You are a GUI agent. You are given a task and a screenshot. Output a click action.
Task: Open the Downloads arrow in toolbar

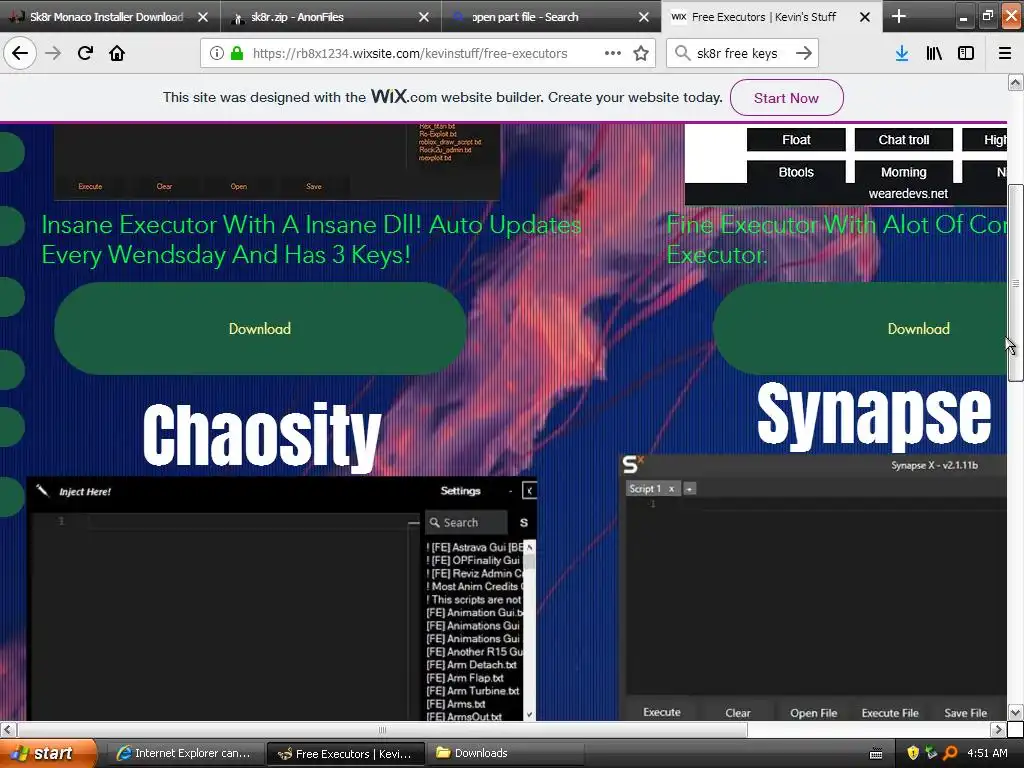[902, 53]
